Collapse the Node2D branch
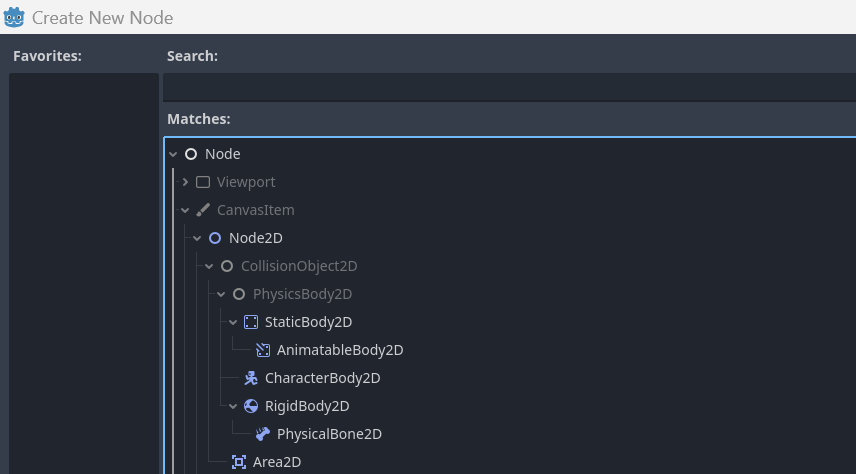856x474 pixels. (197, 238)
